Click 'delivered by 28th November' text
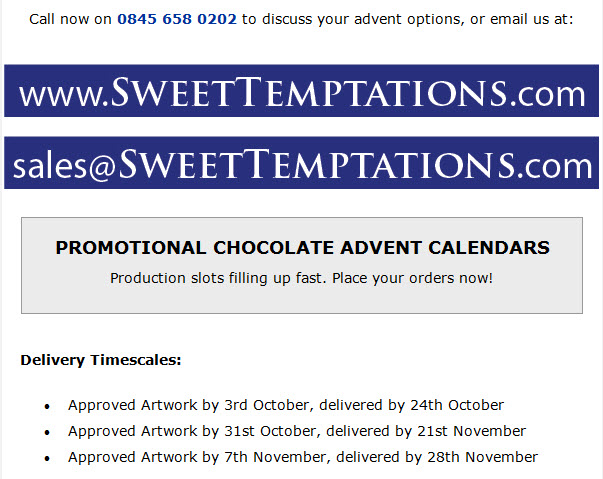Screen dimensions: 603x479 pos(437,457)
